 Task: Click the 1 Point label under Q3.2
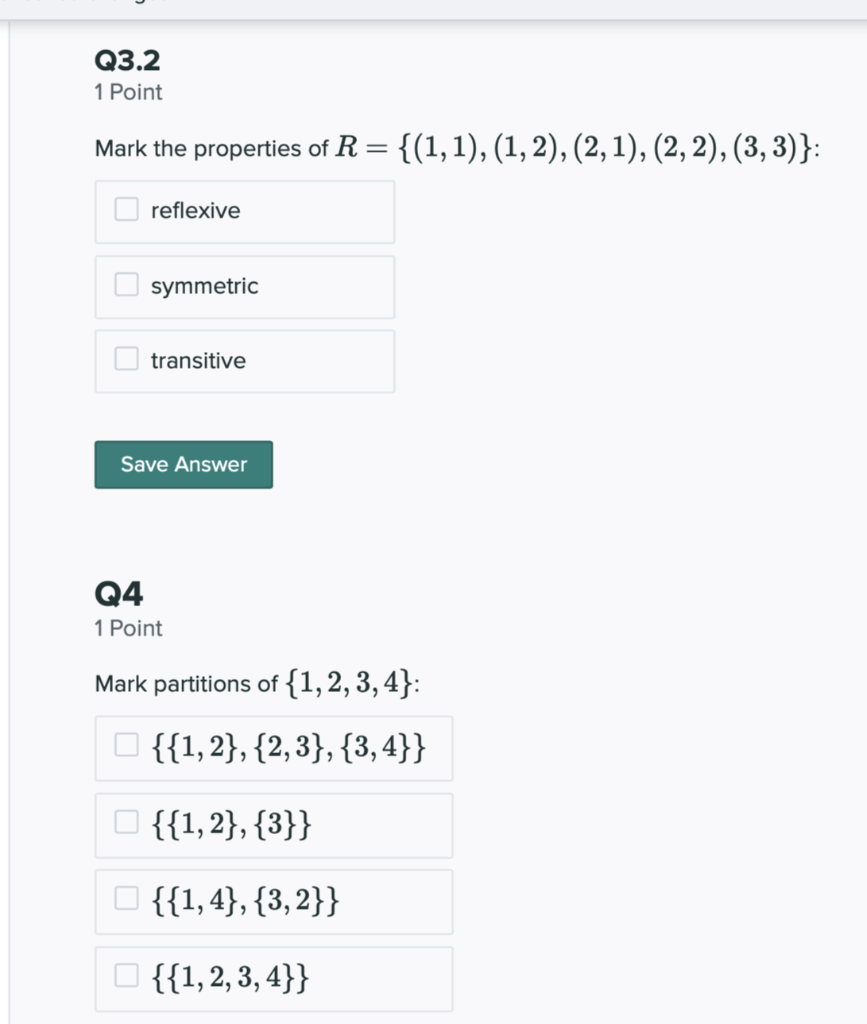[127, 92]
